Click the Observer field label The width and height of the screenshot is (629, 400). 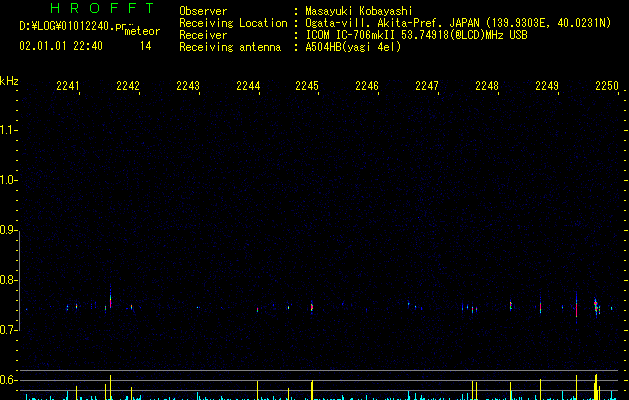(203, 11)
